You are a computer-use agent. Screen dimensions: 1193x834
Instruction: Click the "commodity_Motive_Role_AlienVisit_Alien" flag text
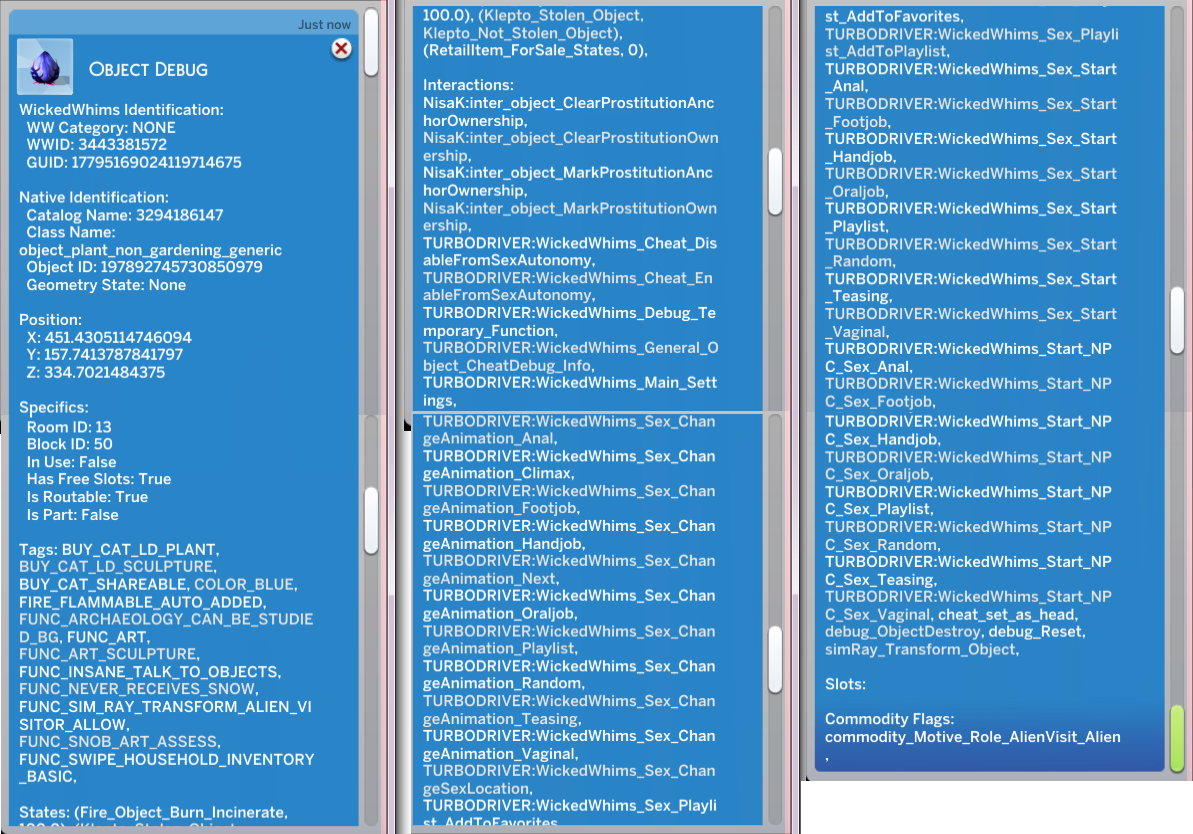(x=972, y=737)
